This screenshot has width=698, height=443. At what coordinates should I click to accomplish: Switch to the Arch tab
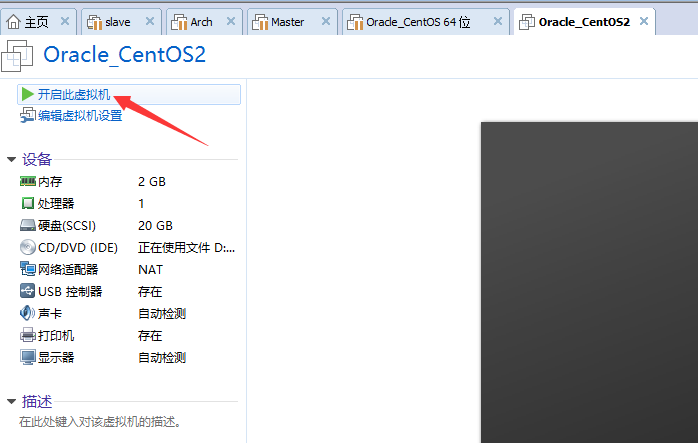[x=204, y=21]
